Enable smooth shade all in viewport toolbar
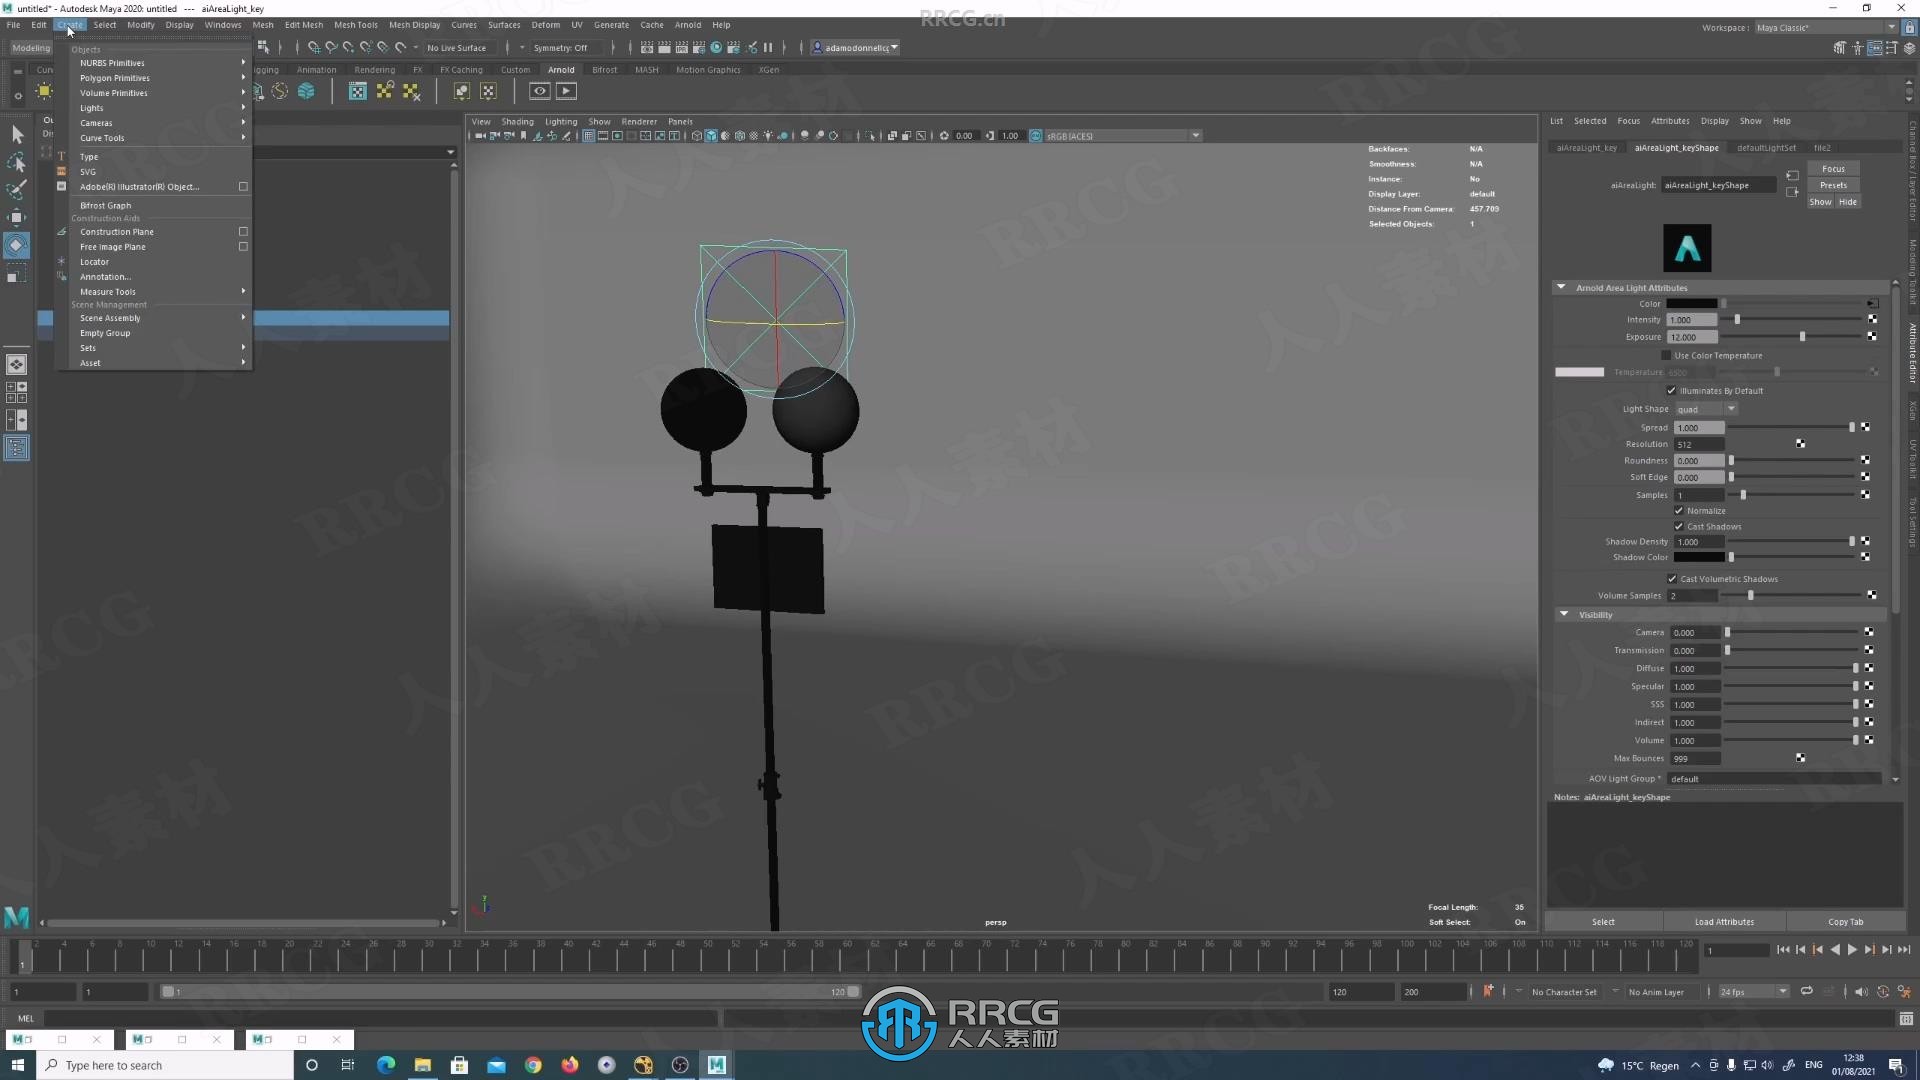The width and height of the screenshot is (1920, 1080). click(x=711, y=136)
